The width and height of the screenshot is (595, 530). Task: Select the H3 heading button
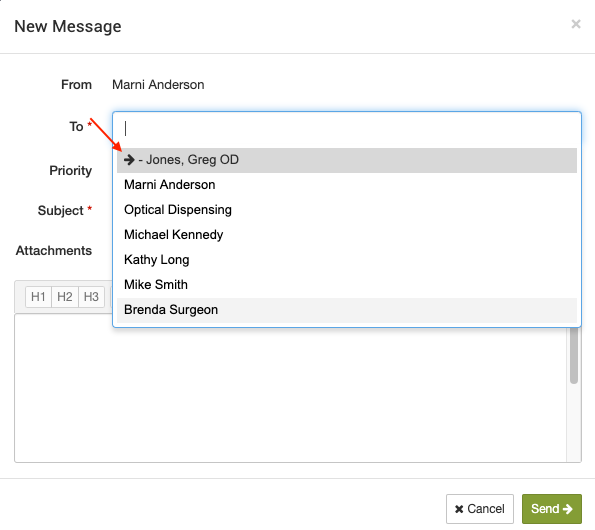(x=91, y=297)
